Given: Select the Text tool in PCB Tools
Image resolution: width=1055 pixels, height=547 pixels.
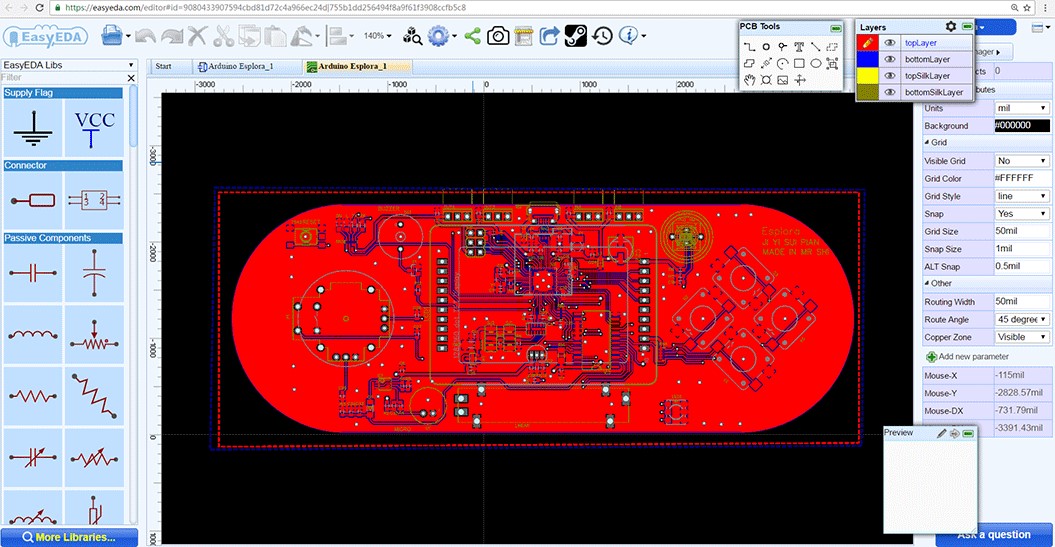Looking at the screenshot, I should (x=799, y=47).
